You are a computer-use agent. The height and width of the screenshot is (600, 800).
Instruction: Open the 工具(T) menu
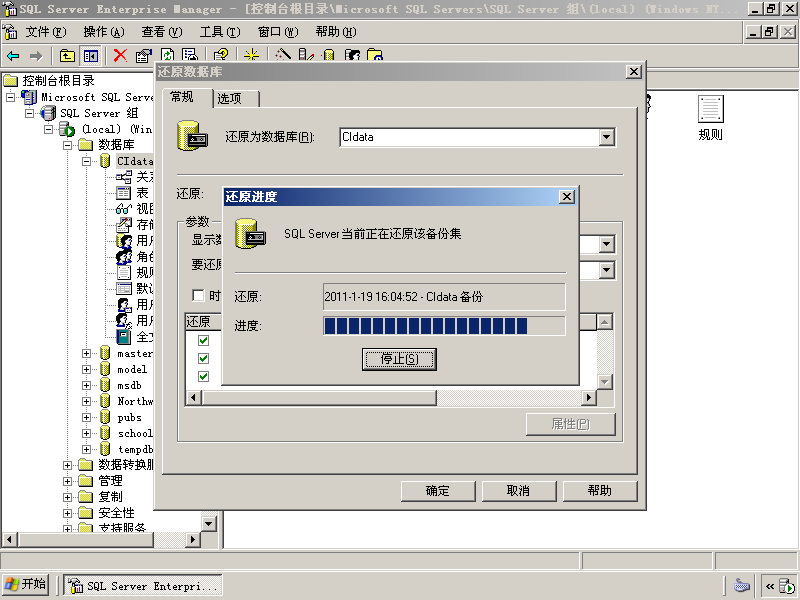(x=220, y=32)
